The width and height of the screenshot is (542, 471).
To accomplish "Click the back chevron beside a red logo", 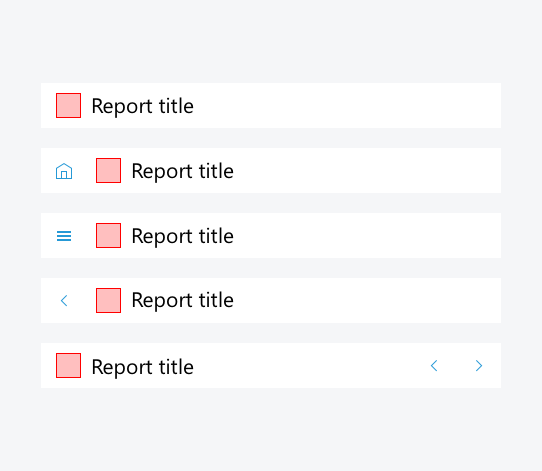I will [64, 300].
